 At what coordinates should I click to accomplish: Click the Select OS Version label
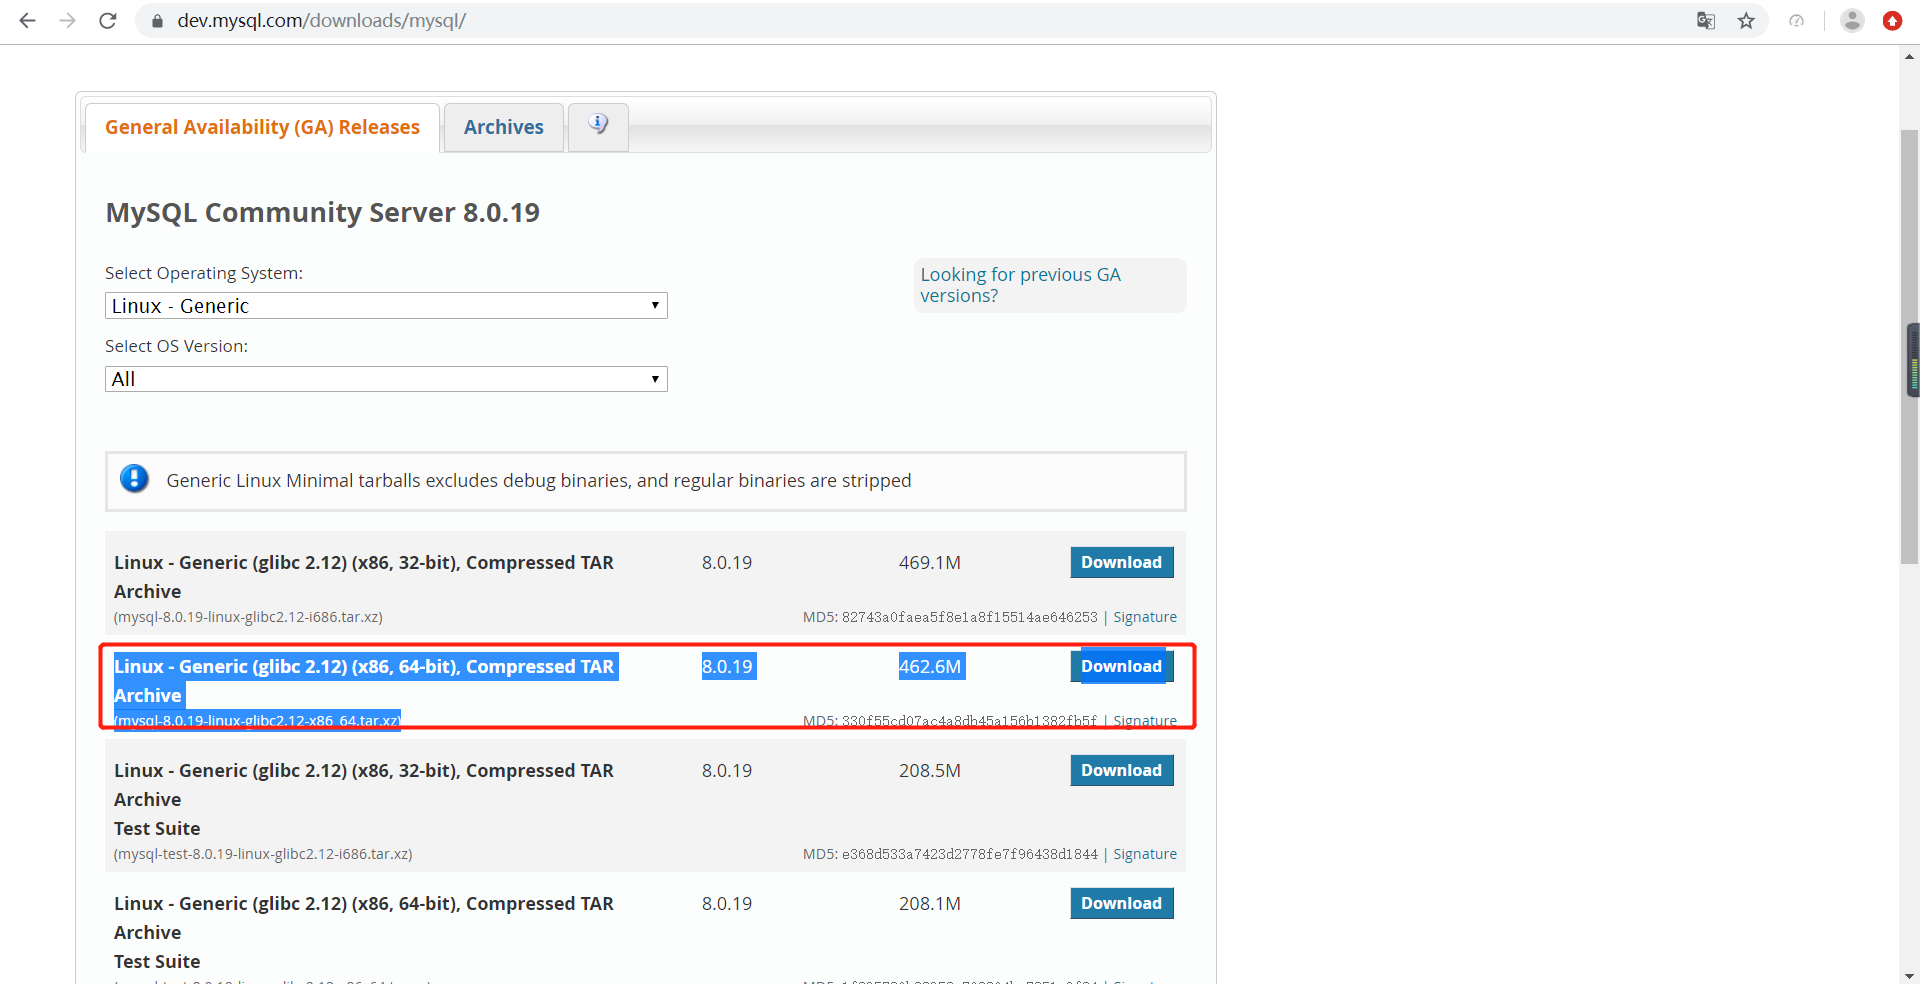coord(176,346)
